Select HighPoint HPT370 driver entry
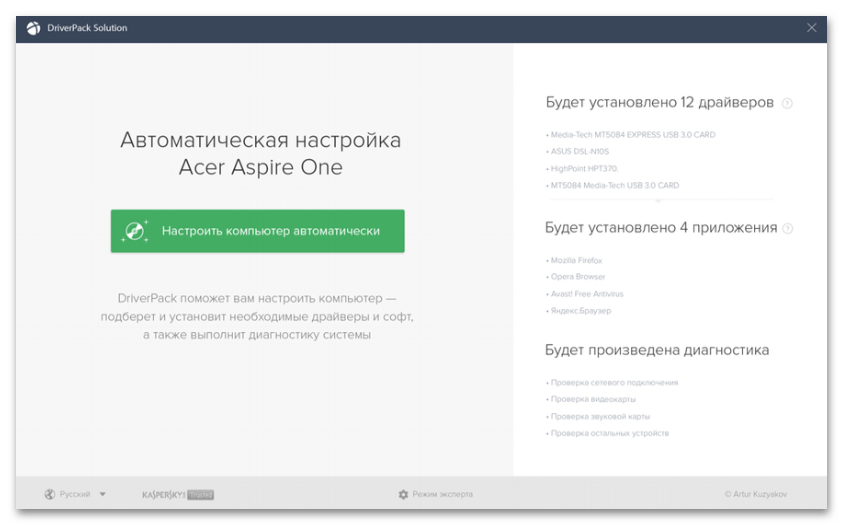The height and width of the screenshot is (525, 843). [582, 169]
